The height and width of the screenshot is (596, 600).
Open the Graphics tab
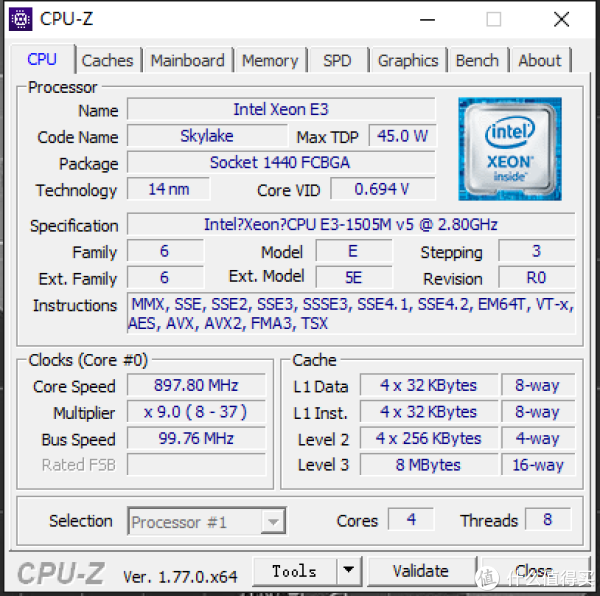408,60
